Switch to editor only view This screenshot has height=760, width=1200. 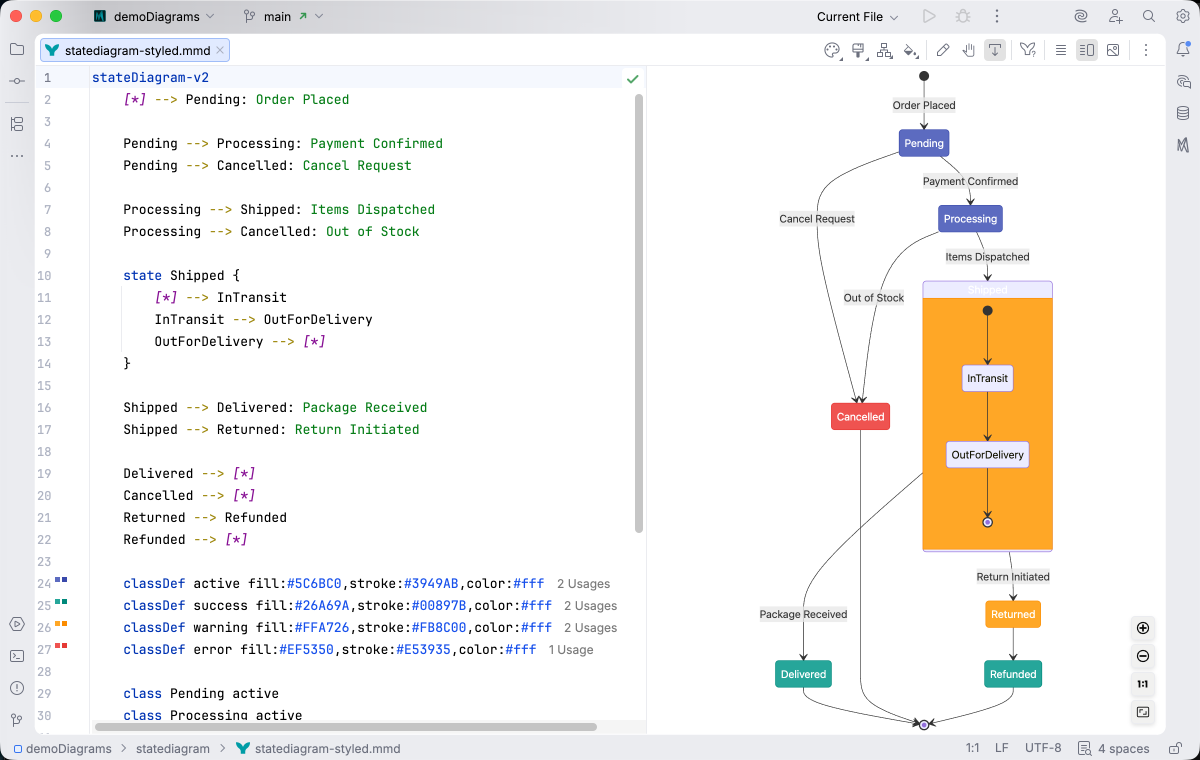click(x=1061, y=50)
